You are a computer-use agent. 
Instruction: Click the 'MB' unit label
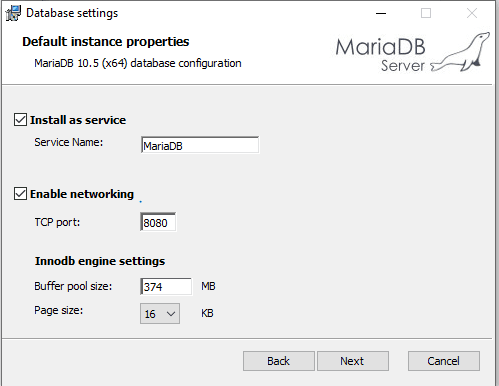208,286
